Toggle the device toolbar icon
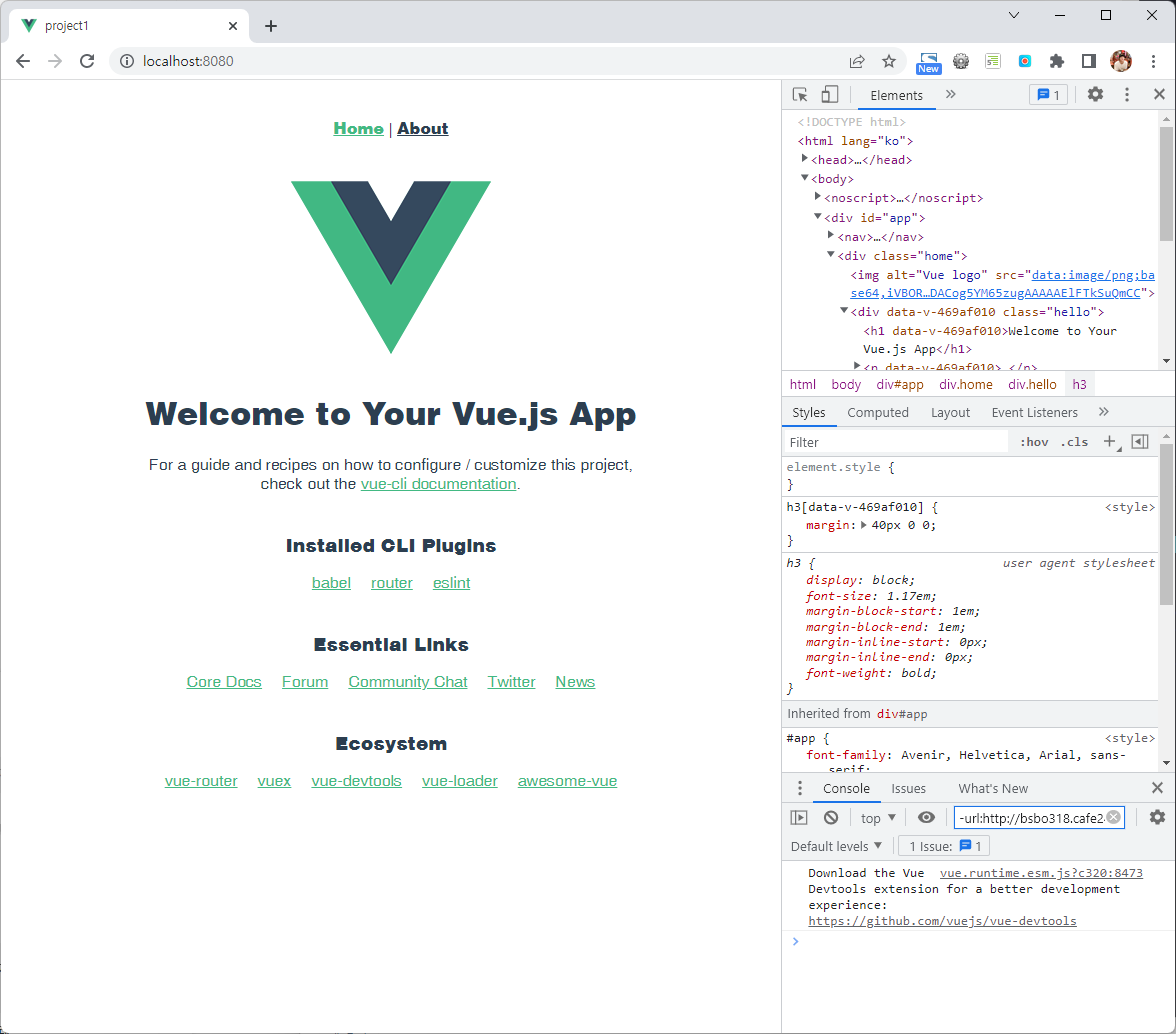The height and width of the screenshot is (1034, 1176). pos(830,94)
